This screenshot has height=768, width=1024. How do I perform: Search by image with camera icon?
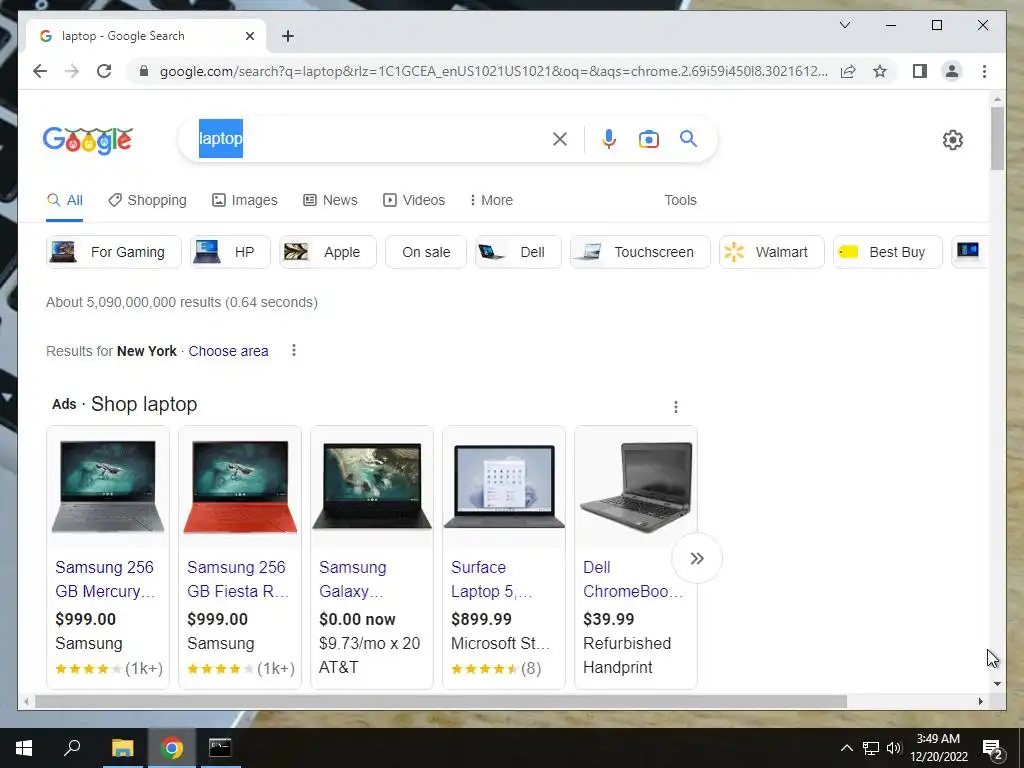(648, 139)
